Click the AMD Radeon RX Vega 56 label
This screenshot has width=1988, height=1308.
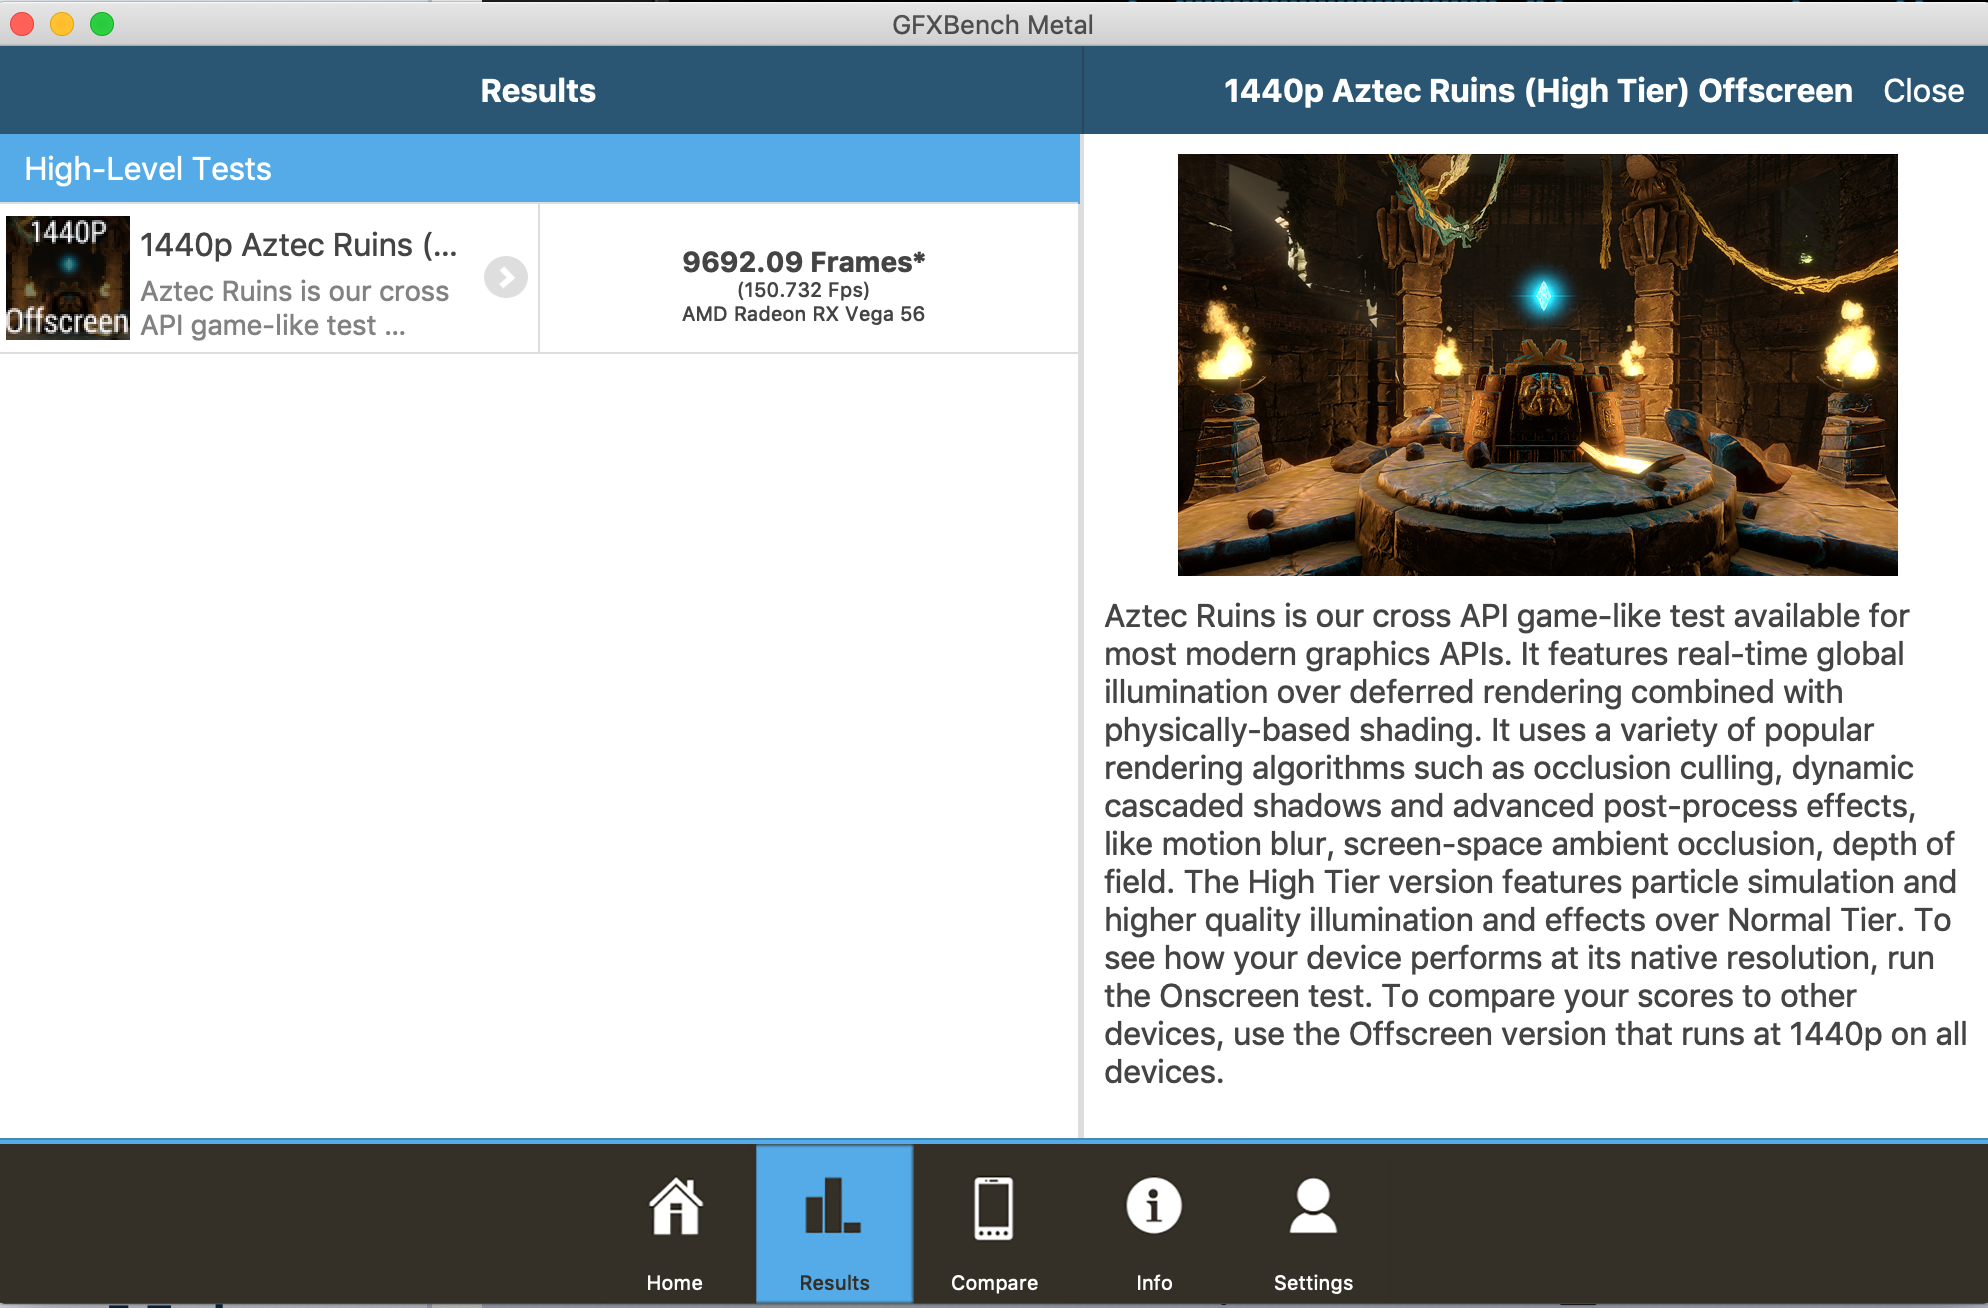(803, 314)
